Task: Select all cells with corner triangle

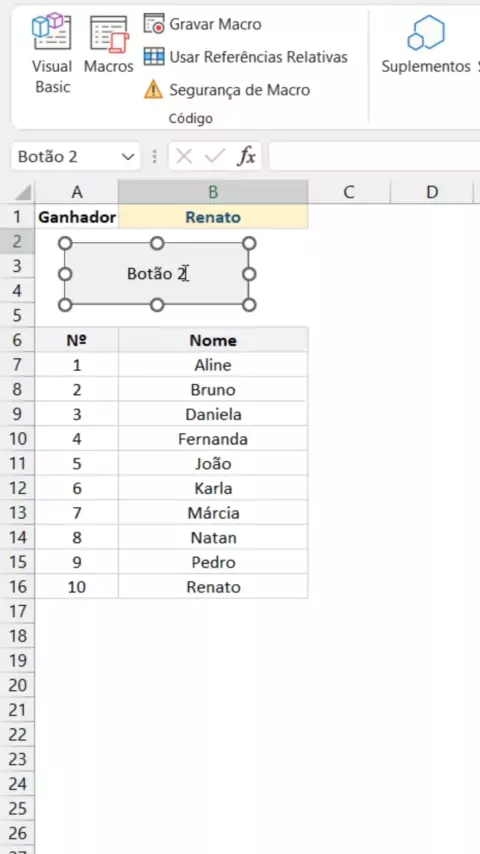Action: coord(22,192)
